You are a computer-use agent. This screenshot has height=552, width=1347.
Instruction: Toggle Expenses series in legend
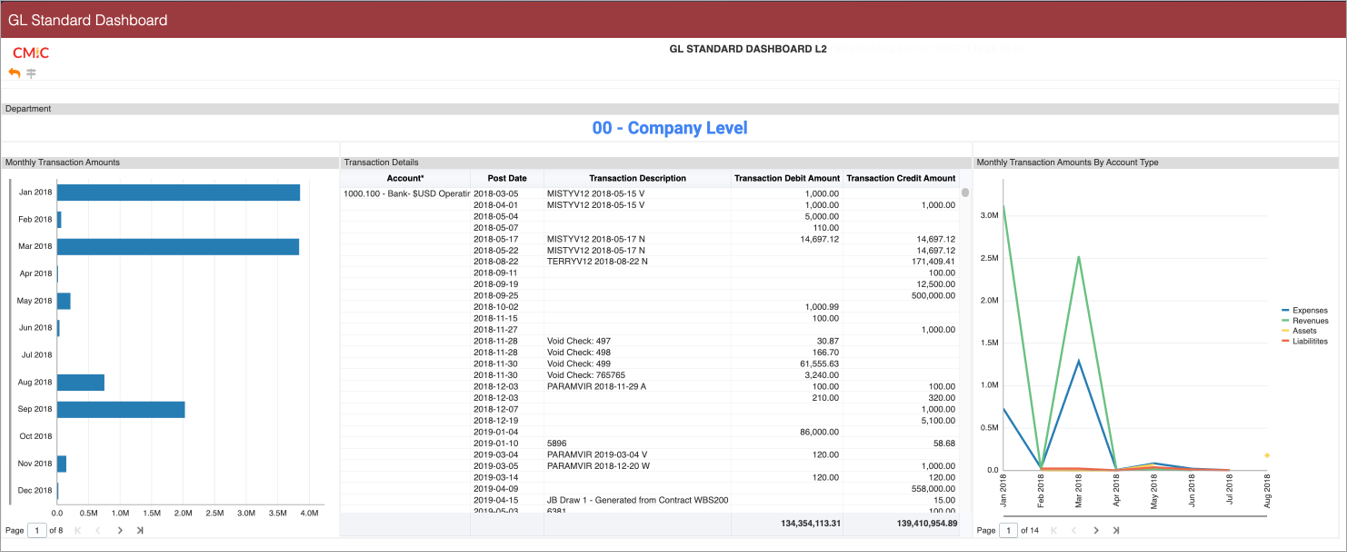(x=1304, y=310)
